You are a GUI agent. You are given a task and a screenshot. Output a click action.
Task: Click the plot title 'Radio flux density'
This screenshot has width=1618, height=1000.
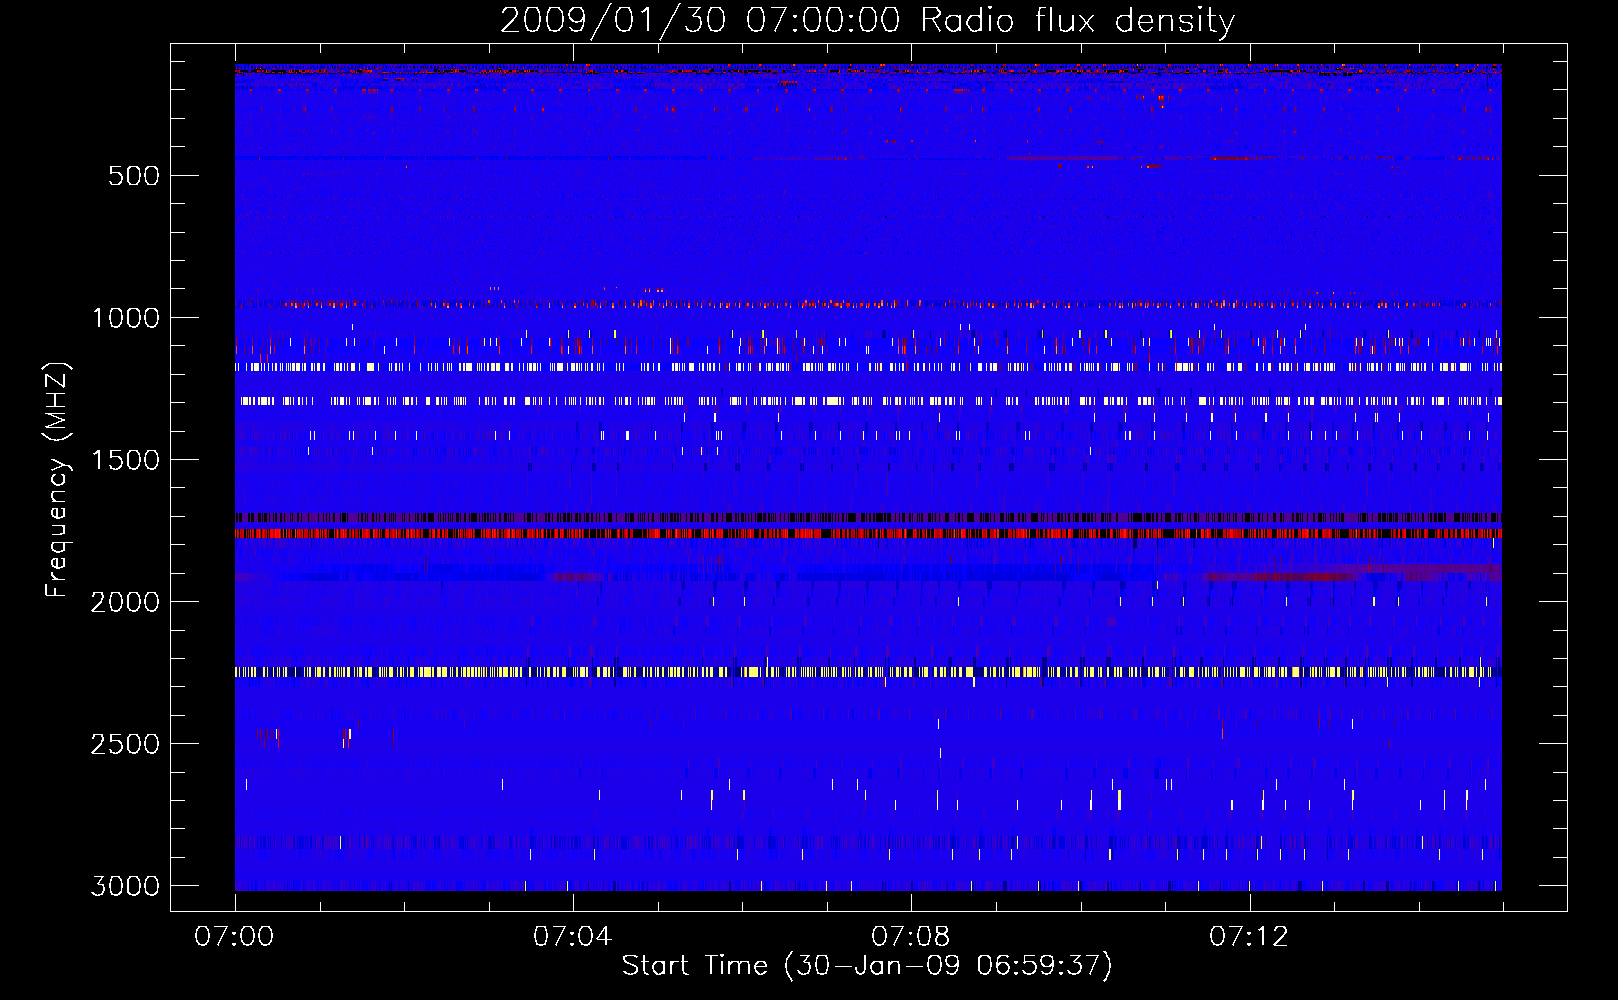(1078, 20)
